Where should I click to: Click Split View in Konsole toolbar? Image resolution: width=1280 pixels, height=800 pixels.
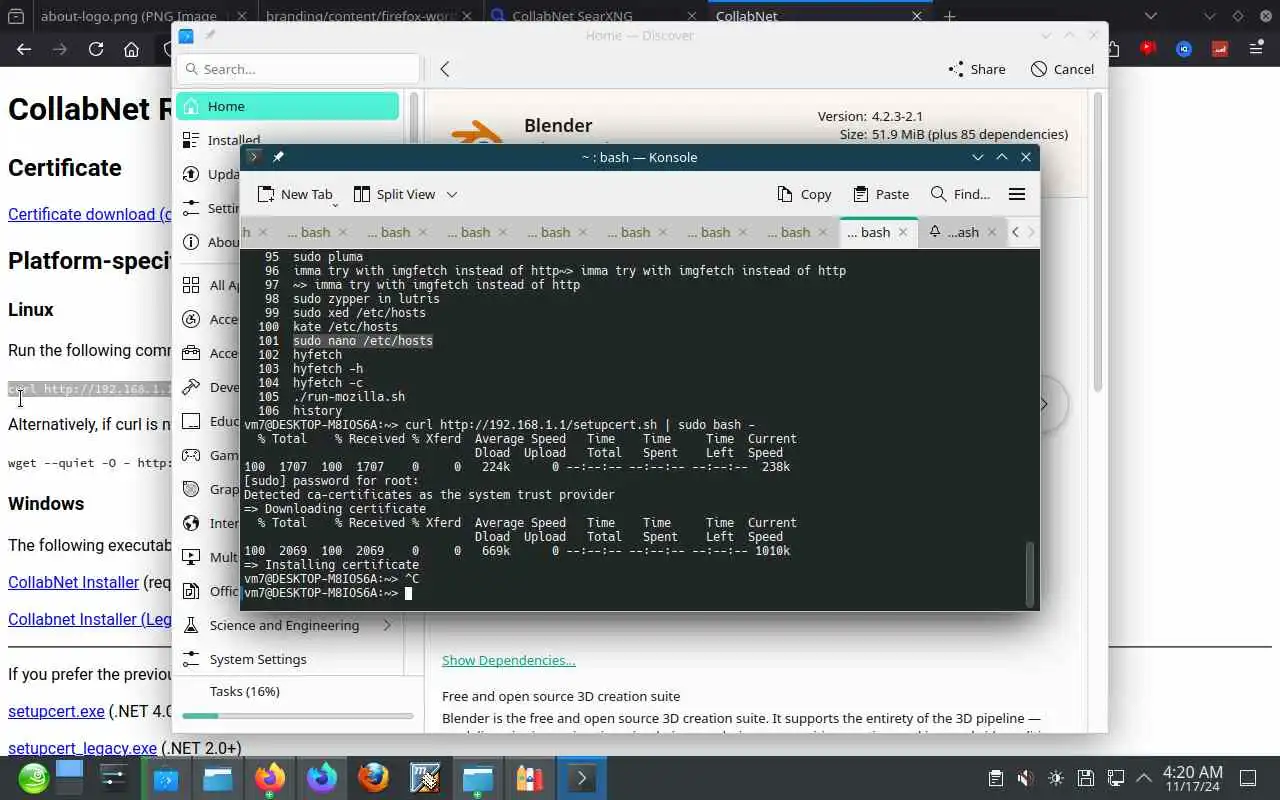click(394, 194)
